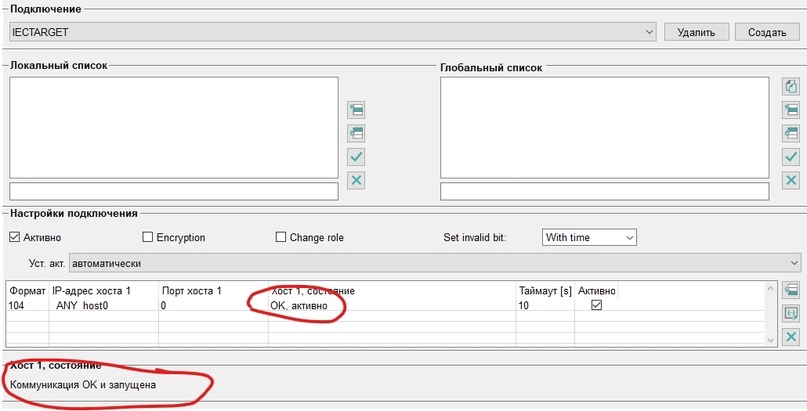Toggle the Активно checkbox in the host row
Image resolution: width=807 pixels, height=411 pixels.
coord(597,305)
